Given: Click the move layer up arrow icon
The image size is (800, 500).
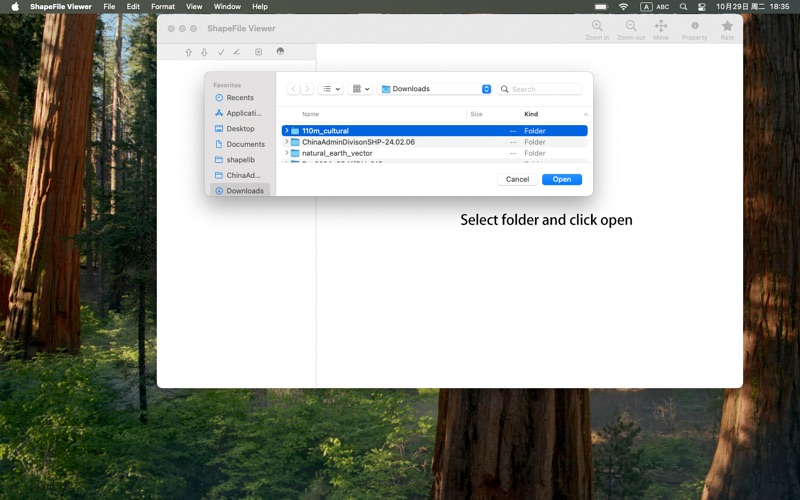Looking at the screenshot, I should click(x=188, y=52).
